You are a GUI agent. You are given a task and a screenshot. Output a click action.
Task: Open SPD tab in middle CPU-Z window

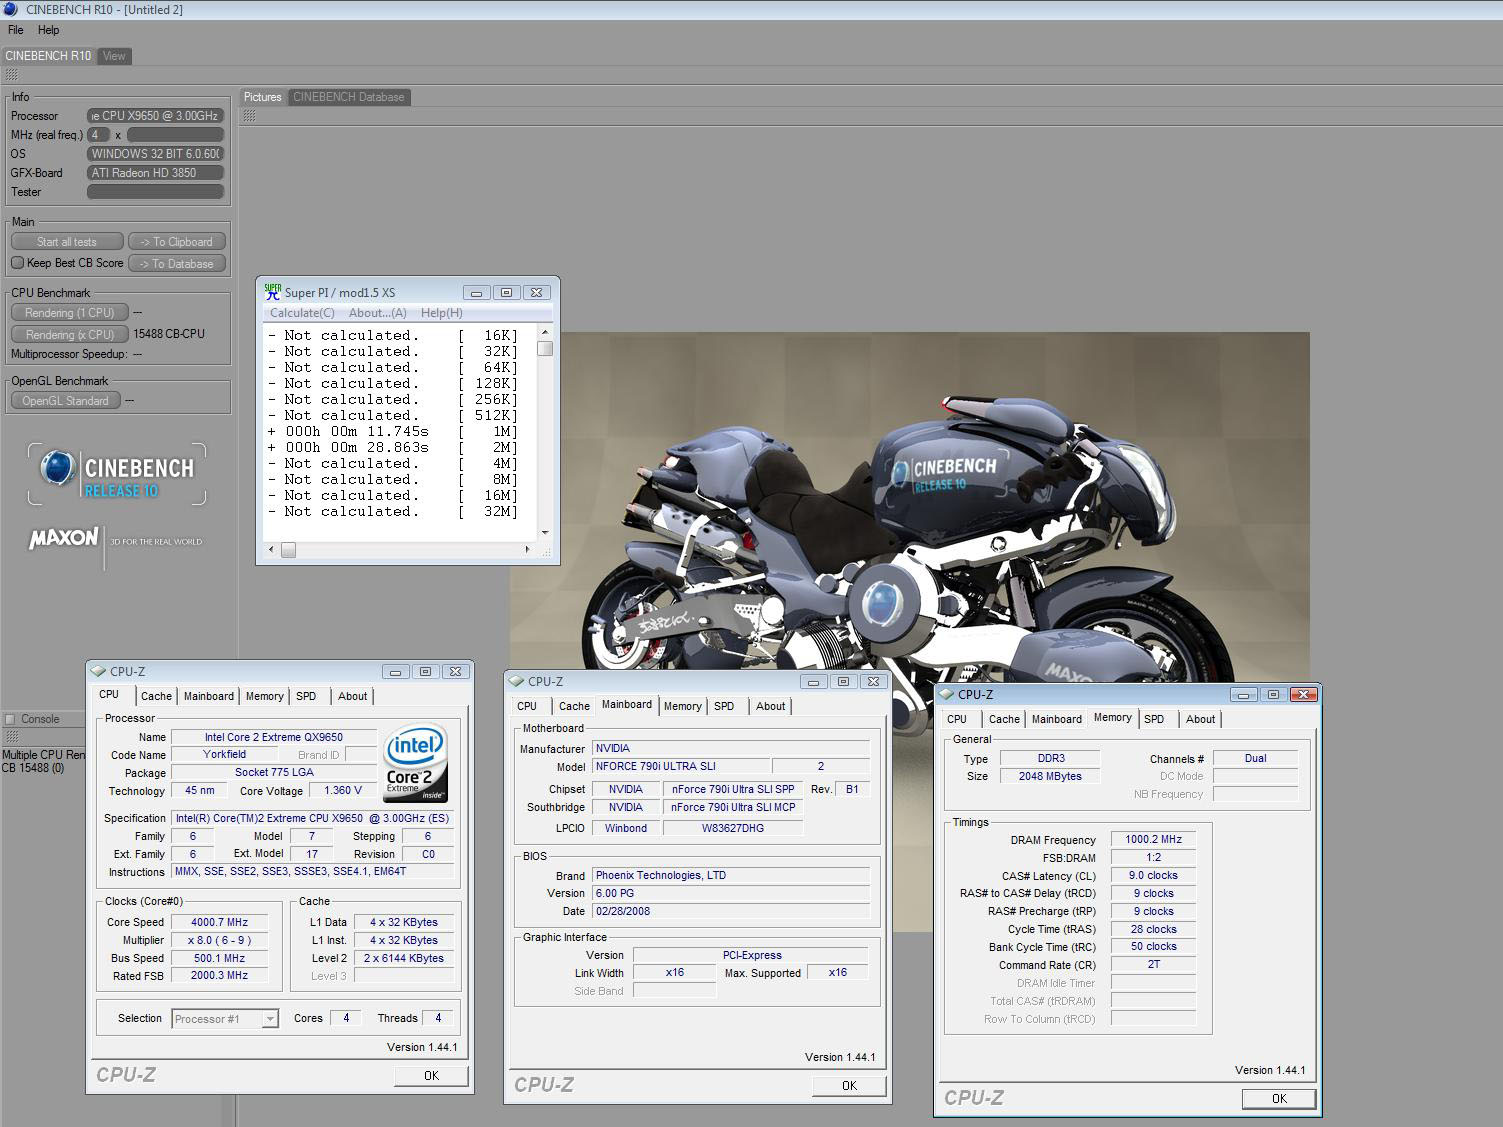click(x=724, y=706)
